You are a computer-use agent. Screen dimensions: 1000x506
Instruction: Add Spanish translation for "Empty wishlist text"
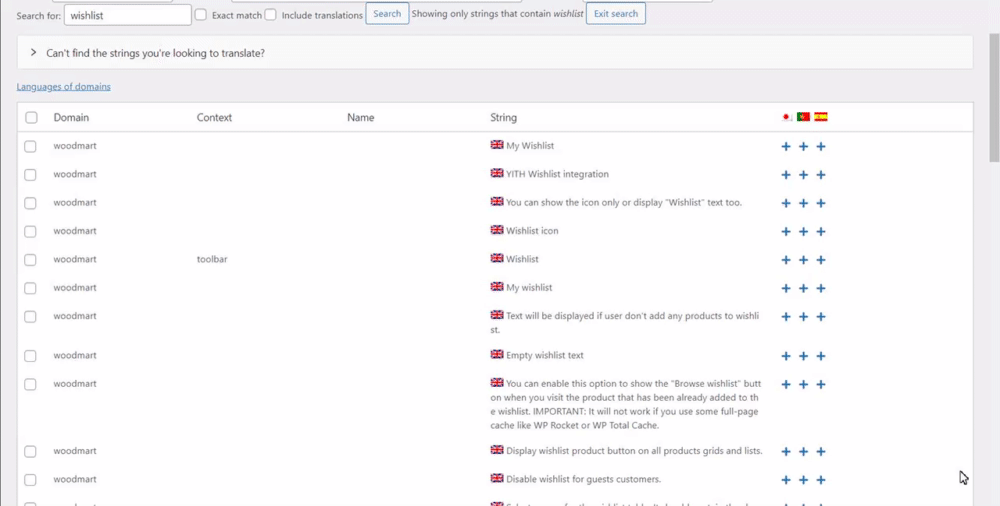click(x=821, y=356)
